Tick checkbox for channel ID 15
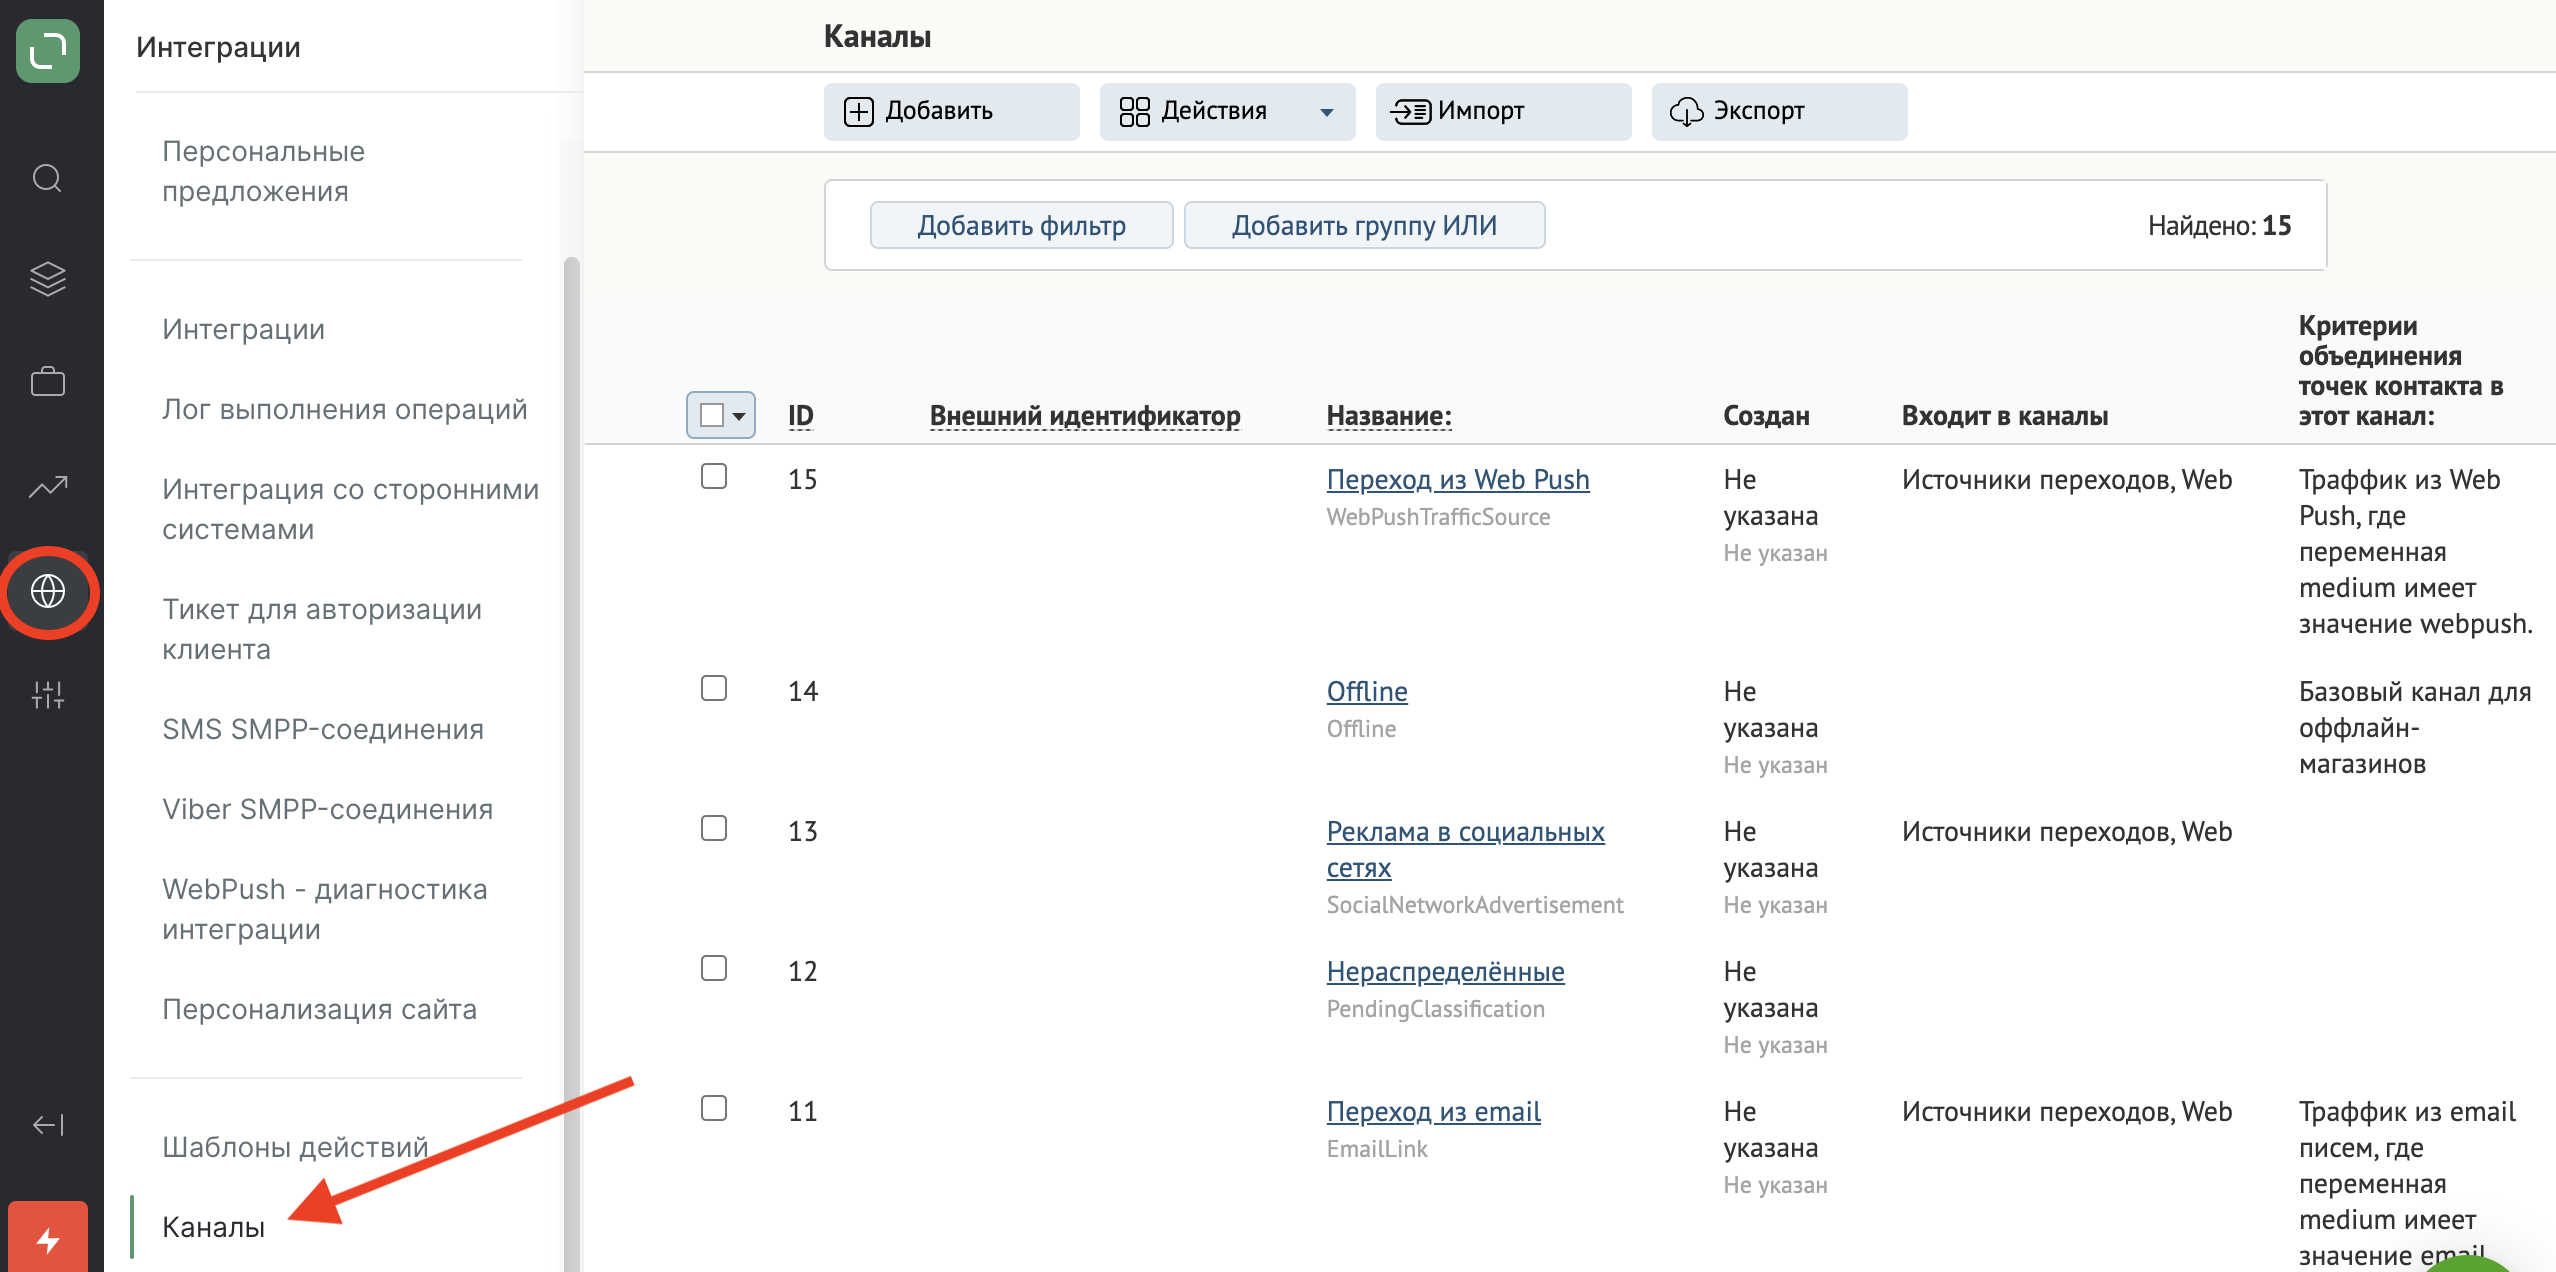Image resolution: width=2556 pixels, height=1272 pixels. pos(714,476)
